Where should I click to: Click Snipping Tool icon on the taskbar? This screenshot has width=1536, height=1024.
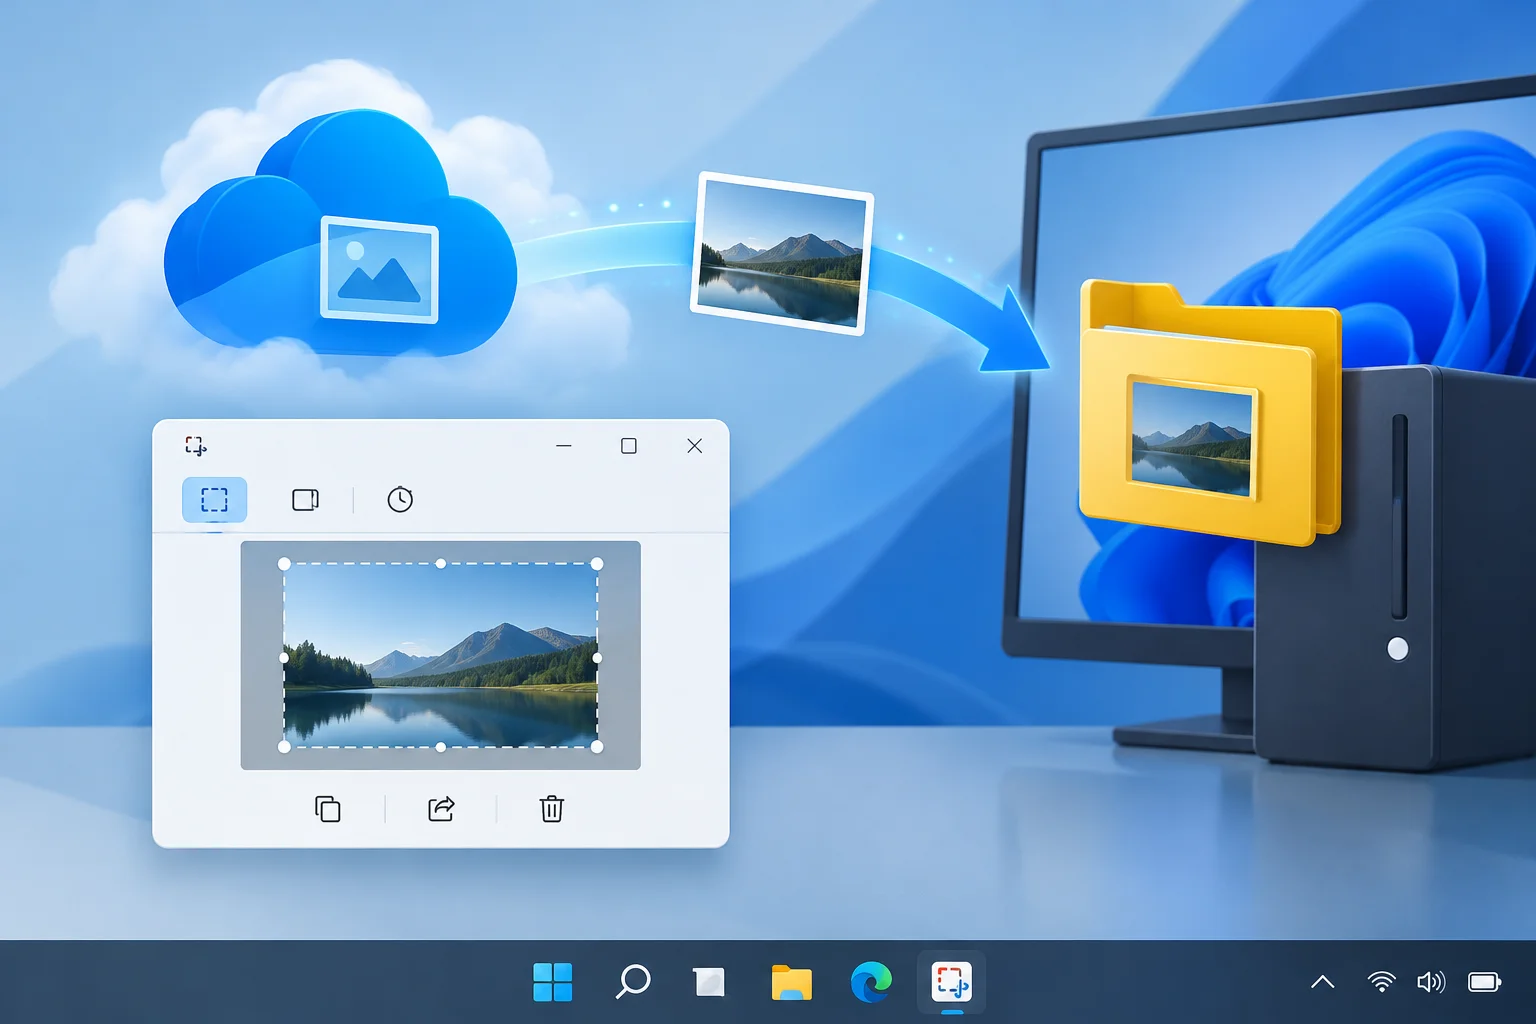951,982
